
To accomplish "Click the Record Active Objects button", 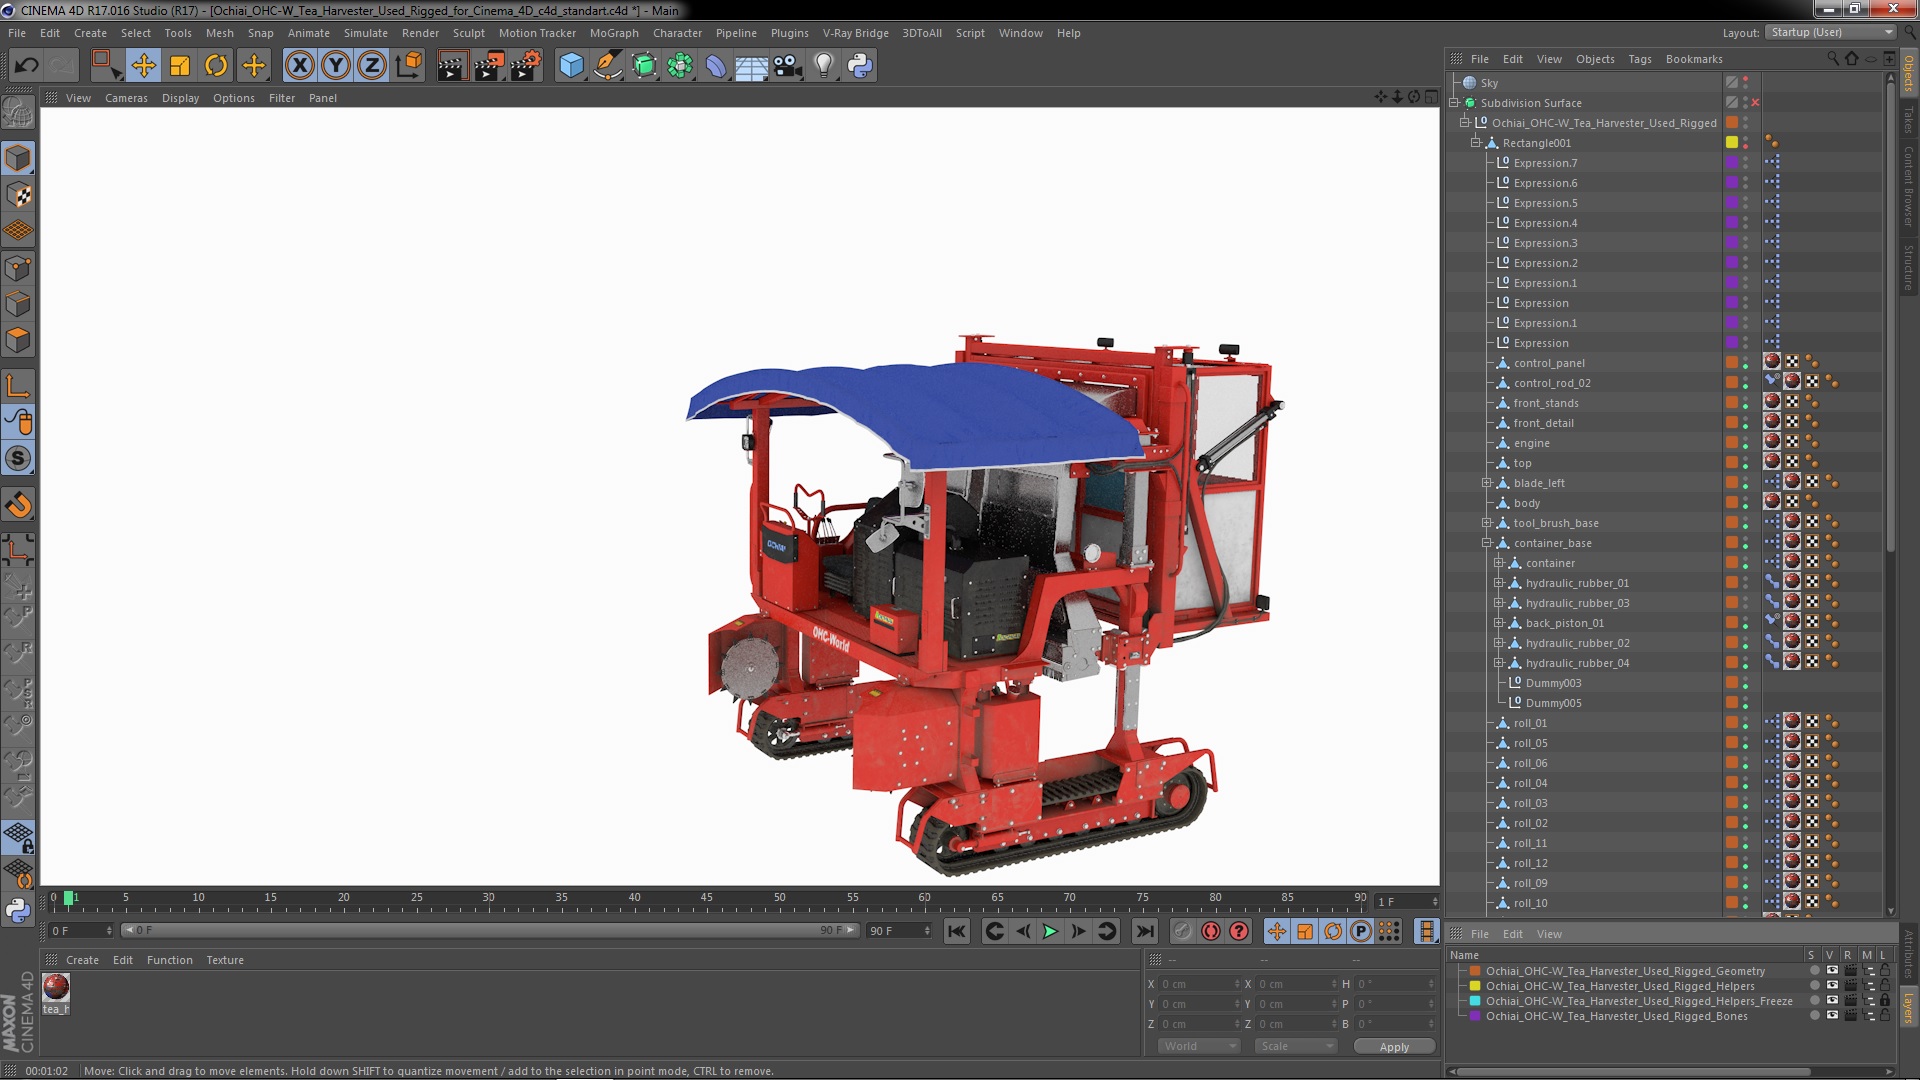I will pos(1183,931).
